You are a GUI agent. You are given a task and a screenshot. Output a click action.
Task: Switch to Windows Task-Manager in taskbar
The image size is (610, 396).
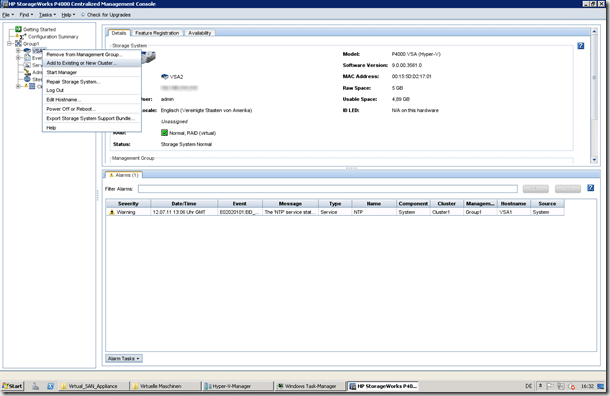tap(310, 386)
